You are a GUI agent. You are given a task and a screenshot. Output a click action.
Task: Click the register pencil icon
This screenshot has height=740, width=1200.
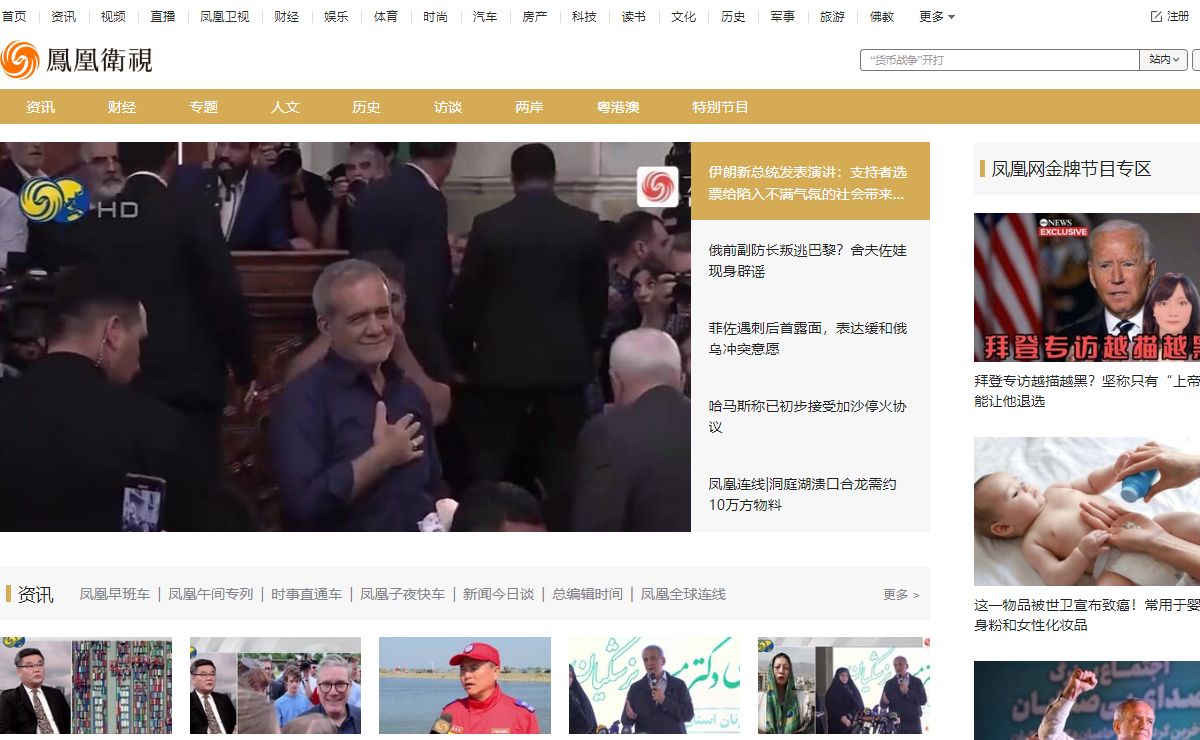coord(1156,16)
